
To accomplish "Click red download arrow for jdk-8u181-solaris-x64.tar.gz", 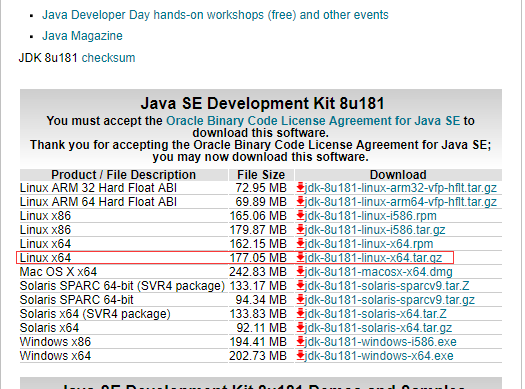I will pyautogui.click(x=300, y=328).
